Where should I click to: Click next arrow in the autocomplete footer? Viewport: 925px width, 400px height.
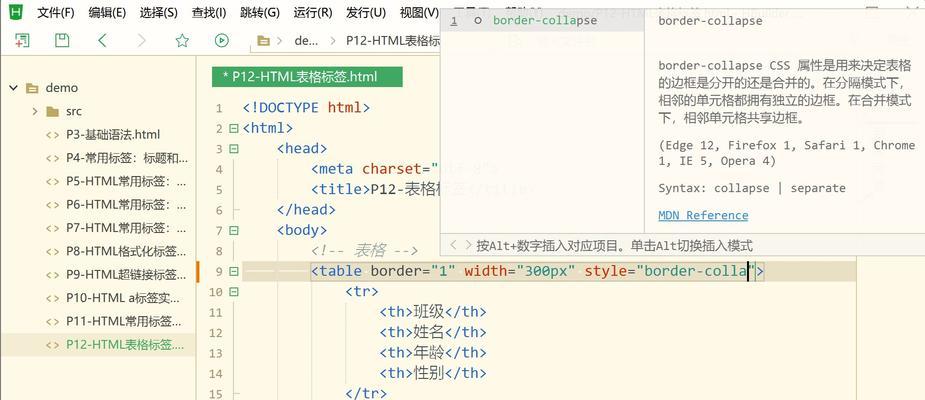(x=468, y=245)
